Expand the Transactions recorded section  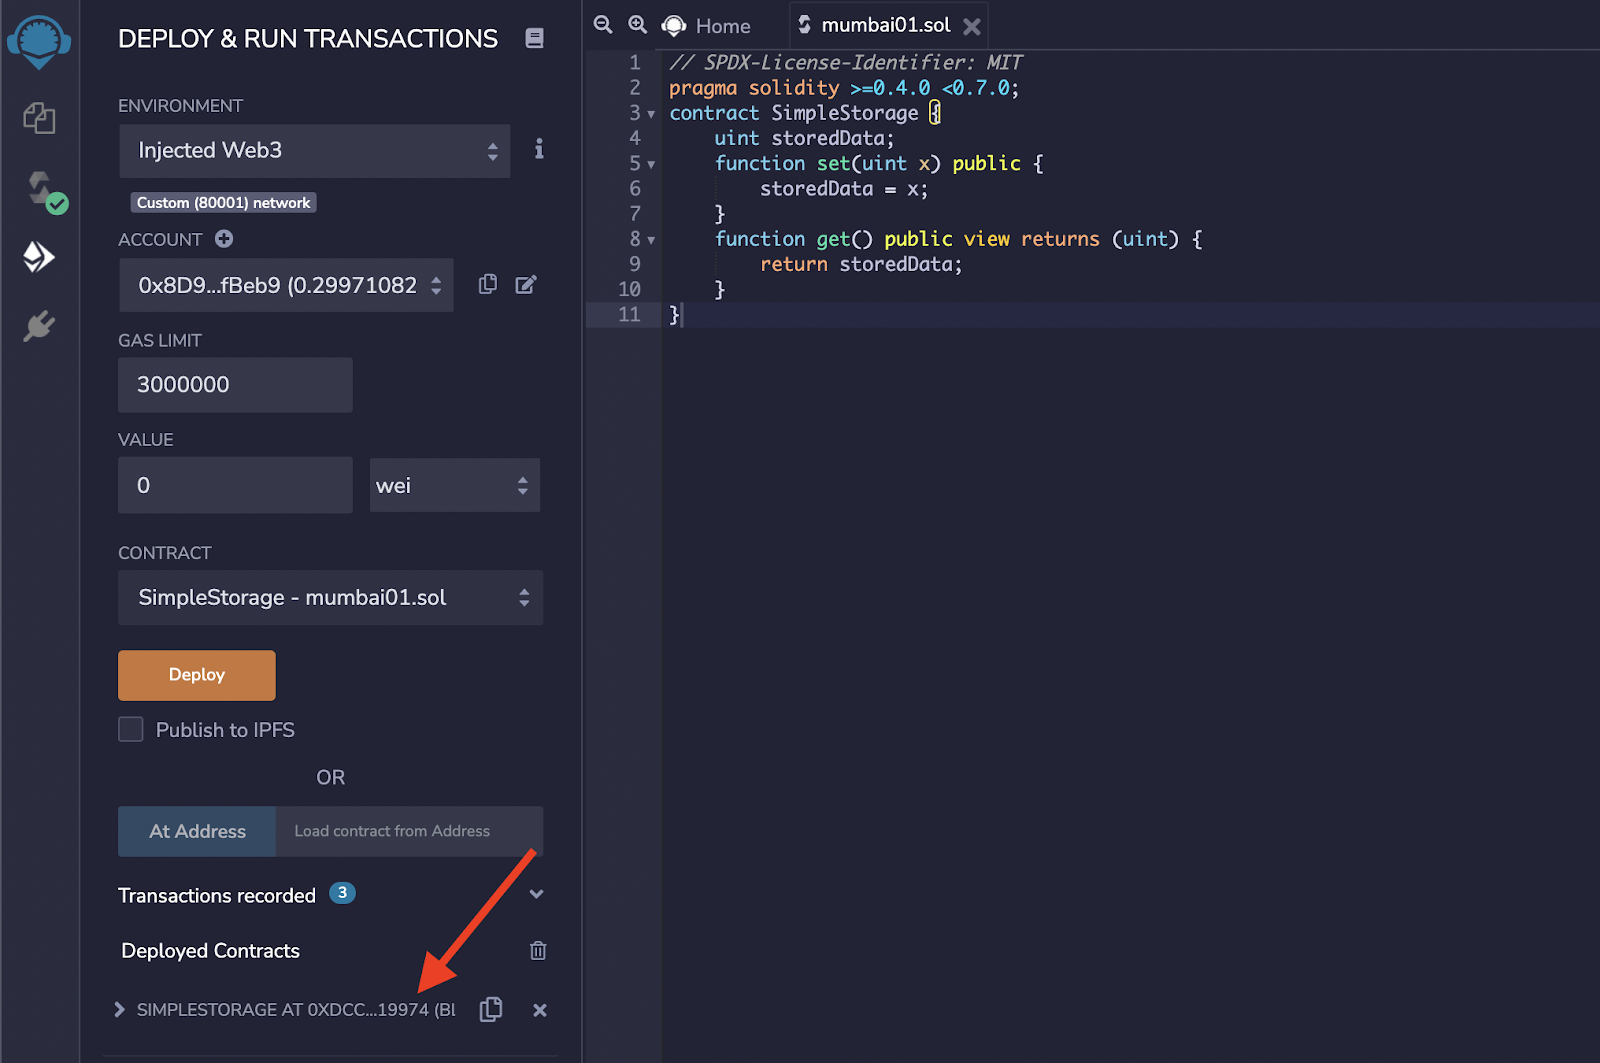click(x=536, y=895)
